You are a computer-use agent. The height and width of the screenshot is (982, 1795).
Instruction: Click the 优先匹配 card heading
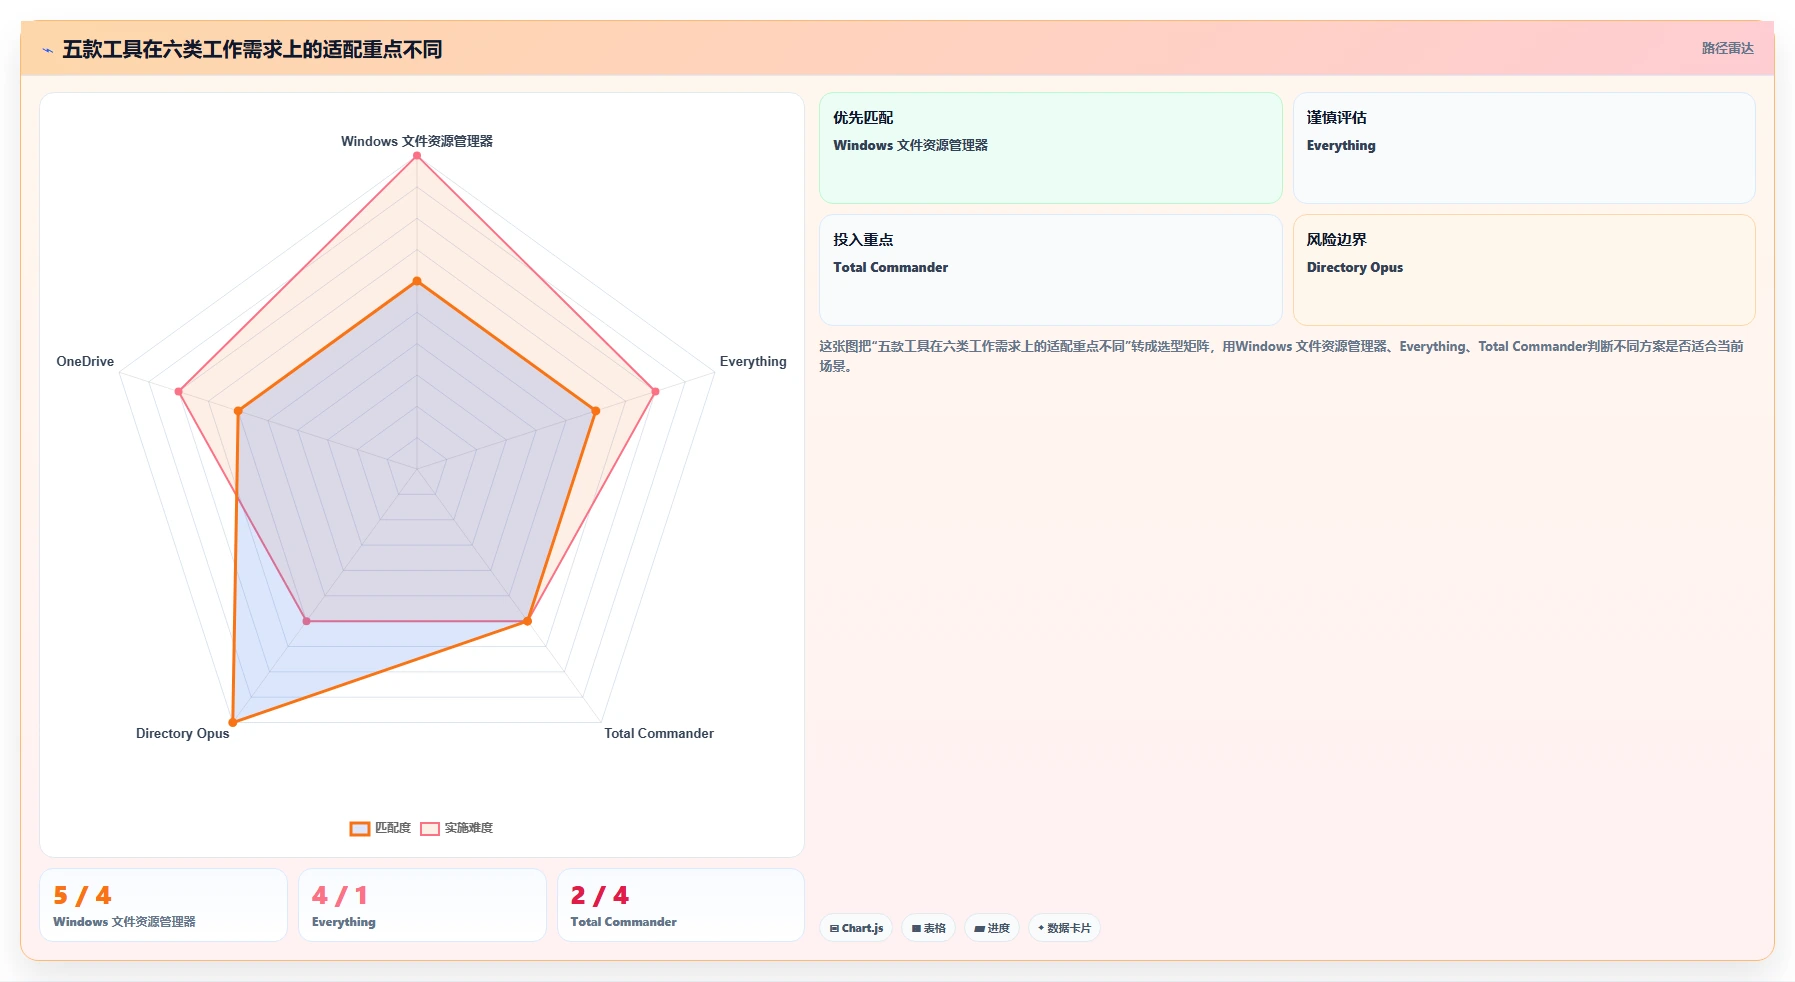(863, 117)
